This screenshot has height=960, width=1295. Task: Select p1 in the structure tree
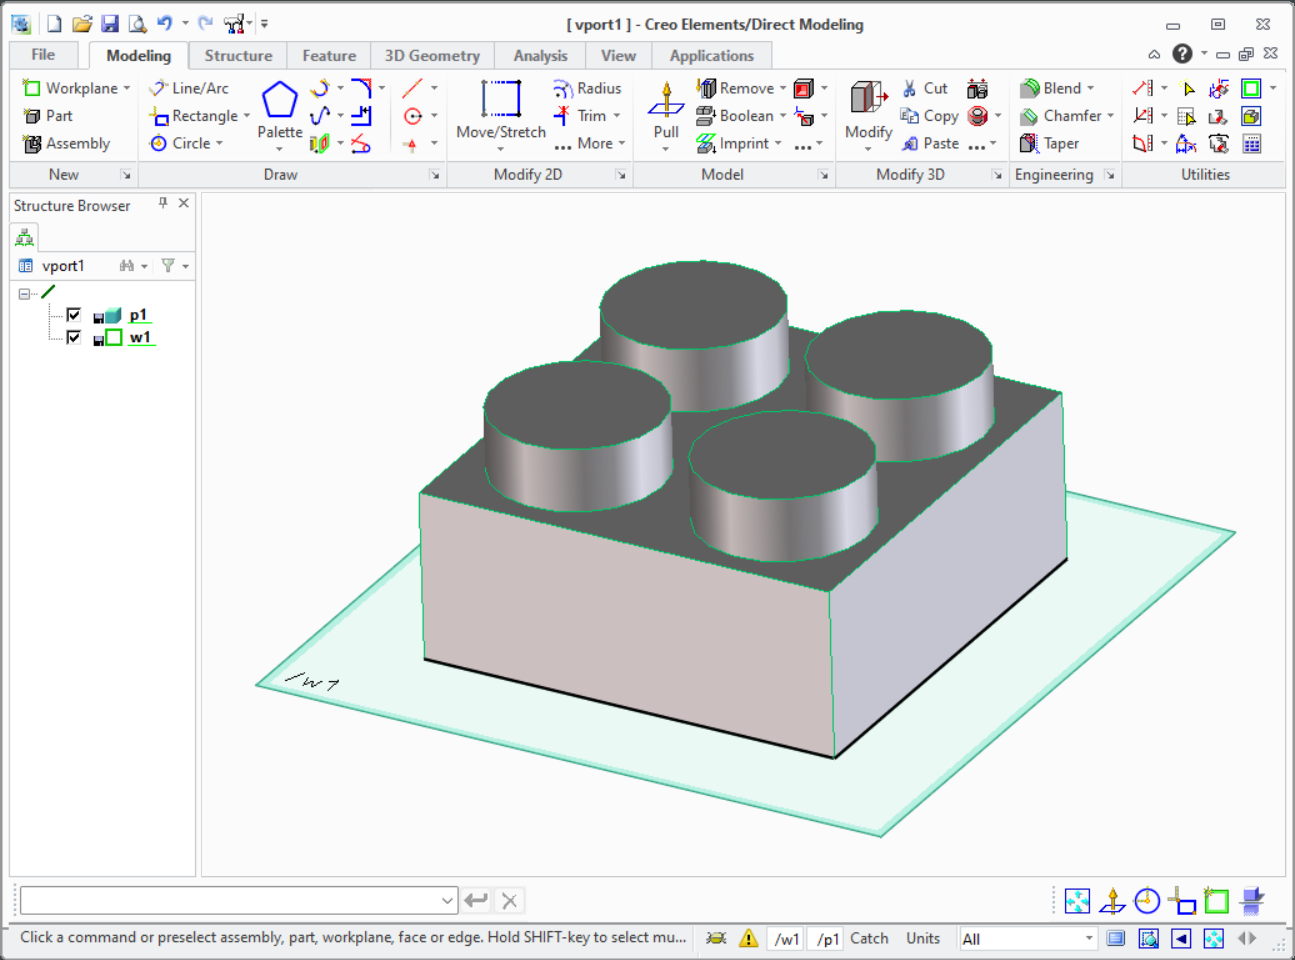click(x=138, y=315)
